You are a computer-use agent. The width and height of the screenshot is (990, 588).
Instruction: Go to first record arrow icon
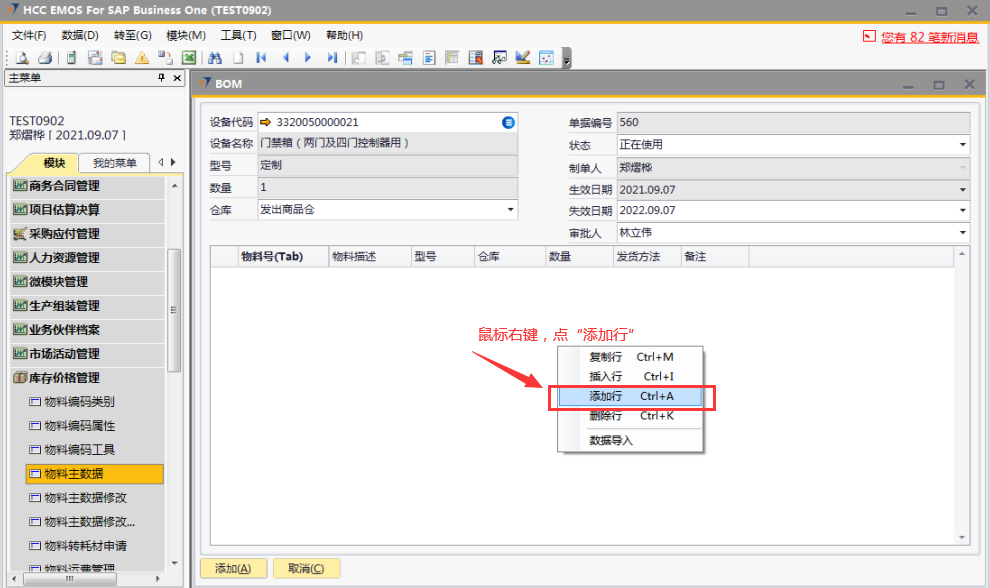(x=262, y=58)
